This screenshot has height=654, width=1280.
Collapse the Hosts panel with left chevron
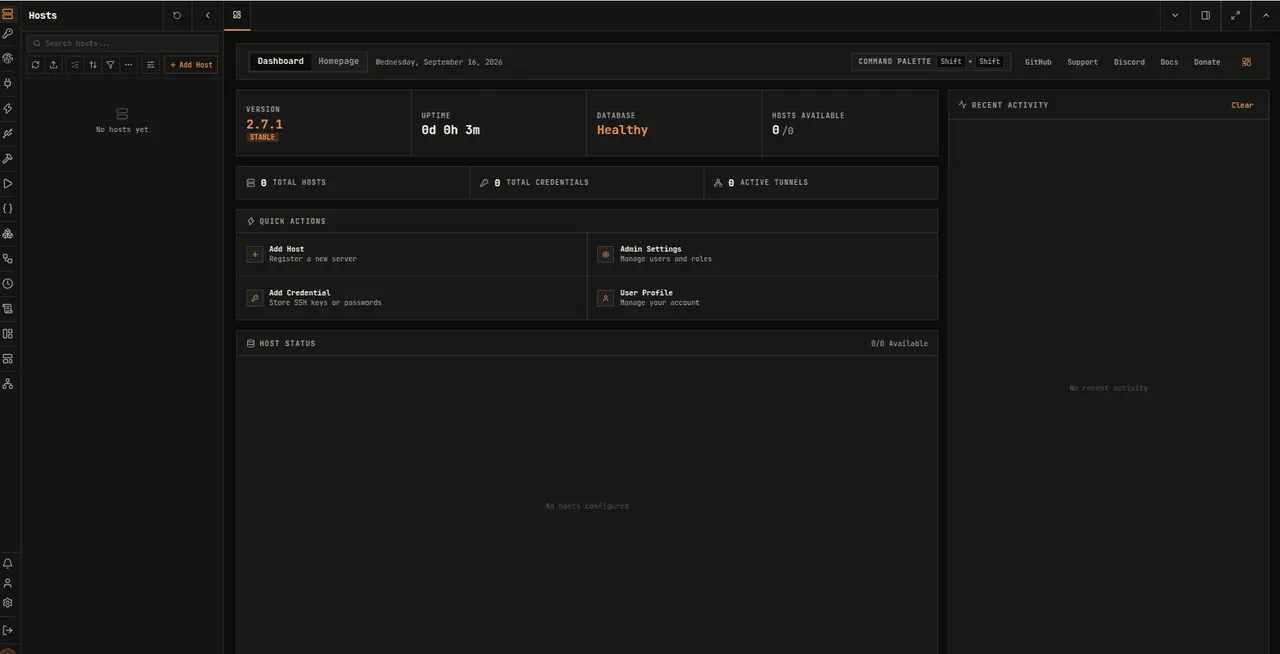(207, 15)
